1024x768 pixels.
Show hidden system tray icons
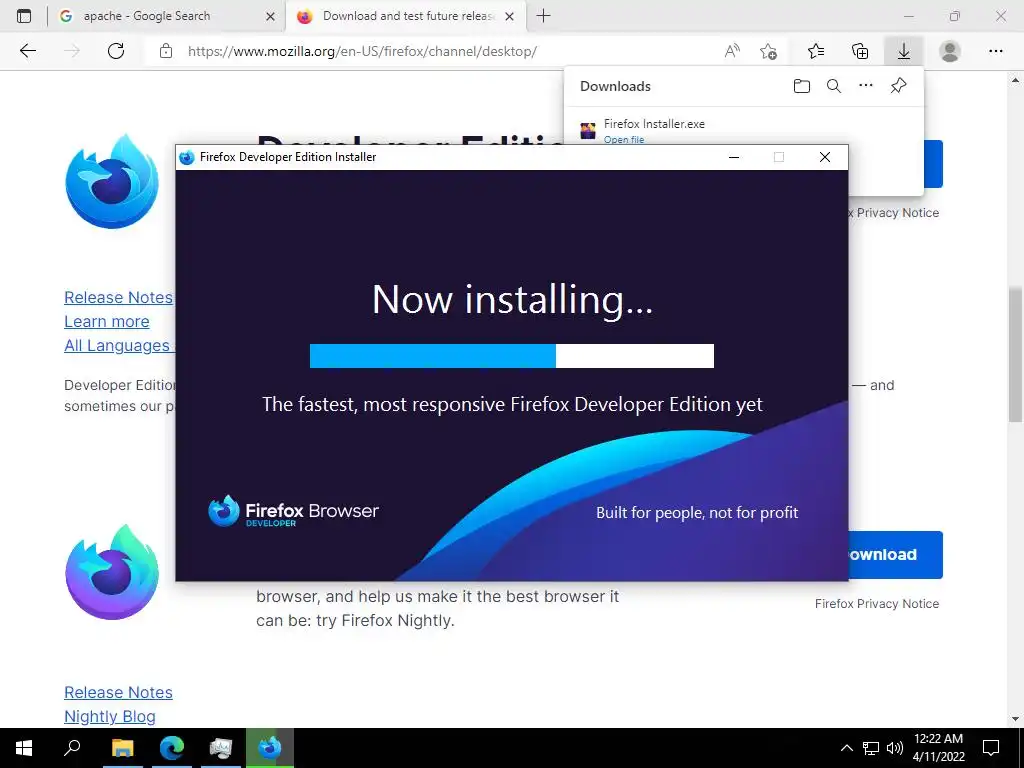(x=846, y=748)
